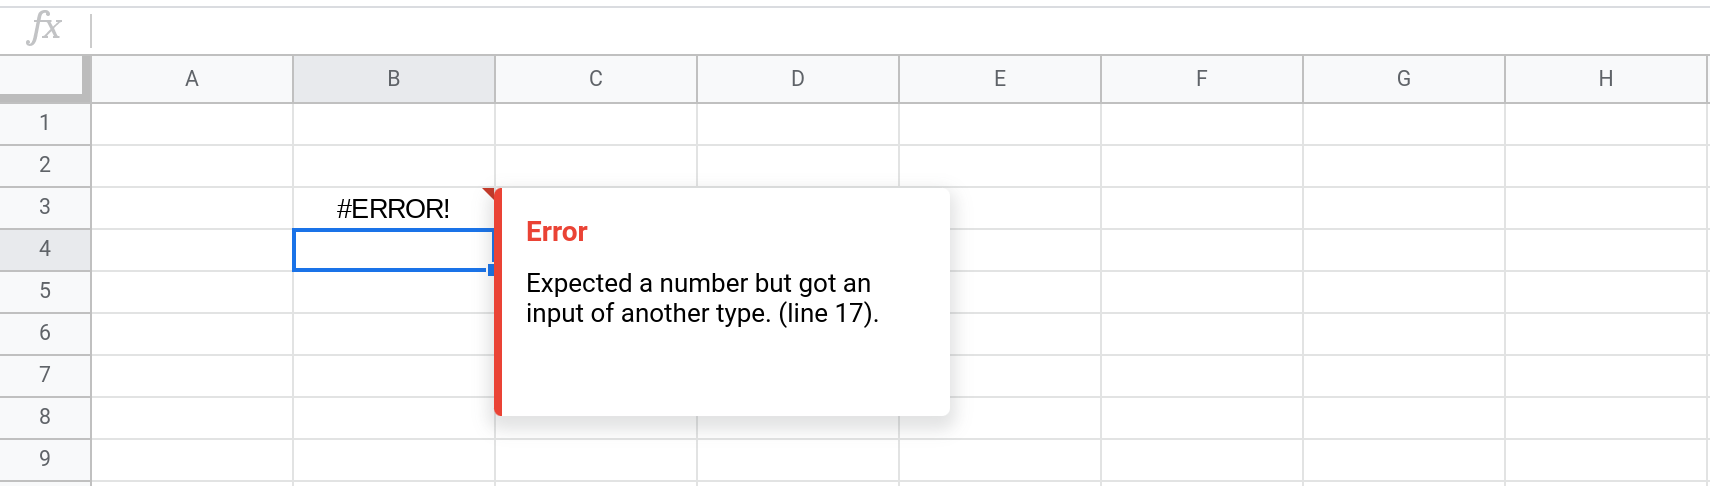Select row 6 header
The image size is (1710, 486).
[x=45, y=333]
